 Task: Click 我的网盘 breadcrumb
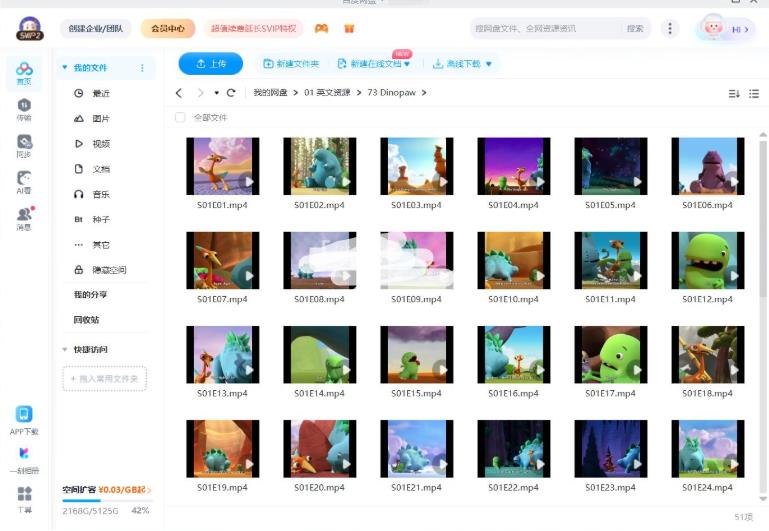(270, 93)
